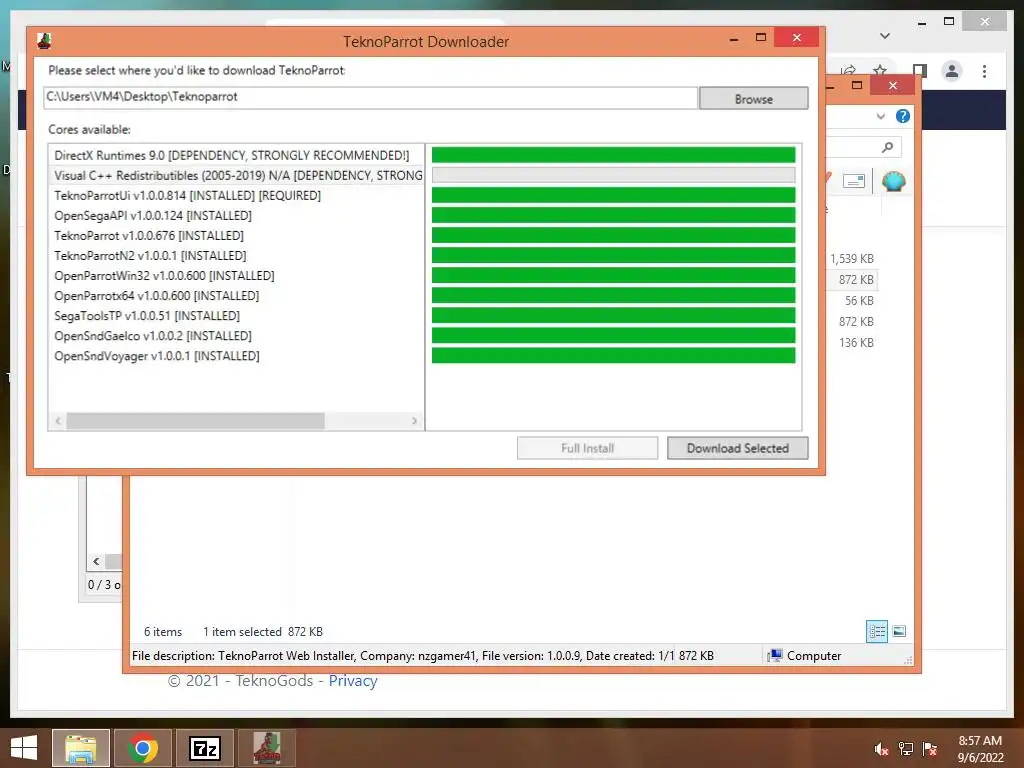Toggle the Chrome side panel icon
1024x768 pixels.
pyautogui.click(x=920, y=71)
